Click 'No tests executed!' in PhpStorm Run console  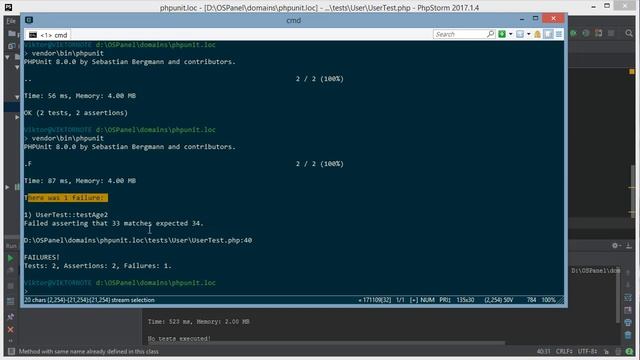click(179, 339)
